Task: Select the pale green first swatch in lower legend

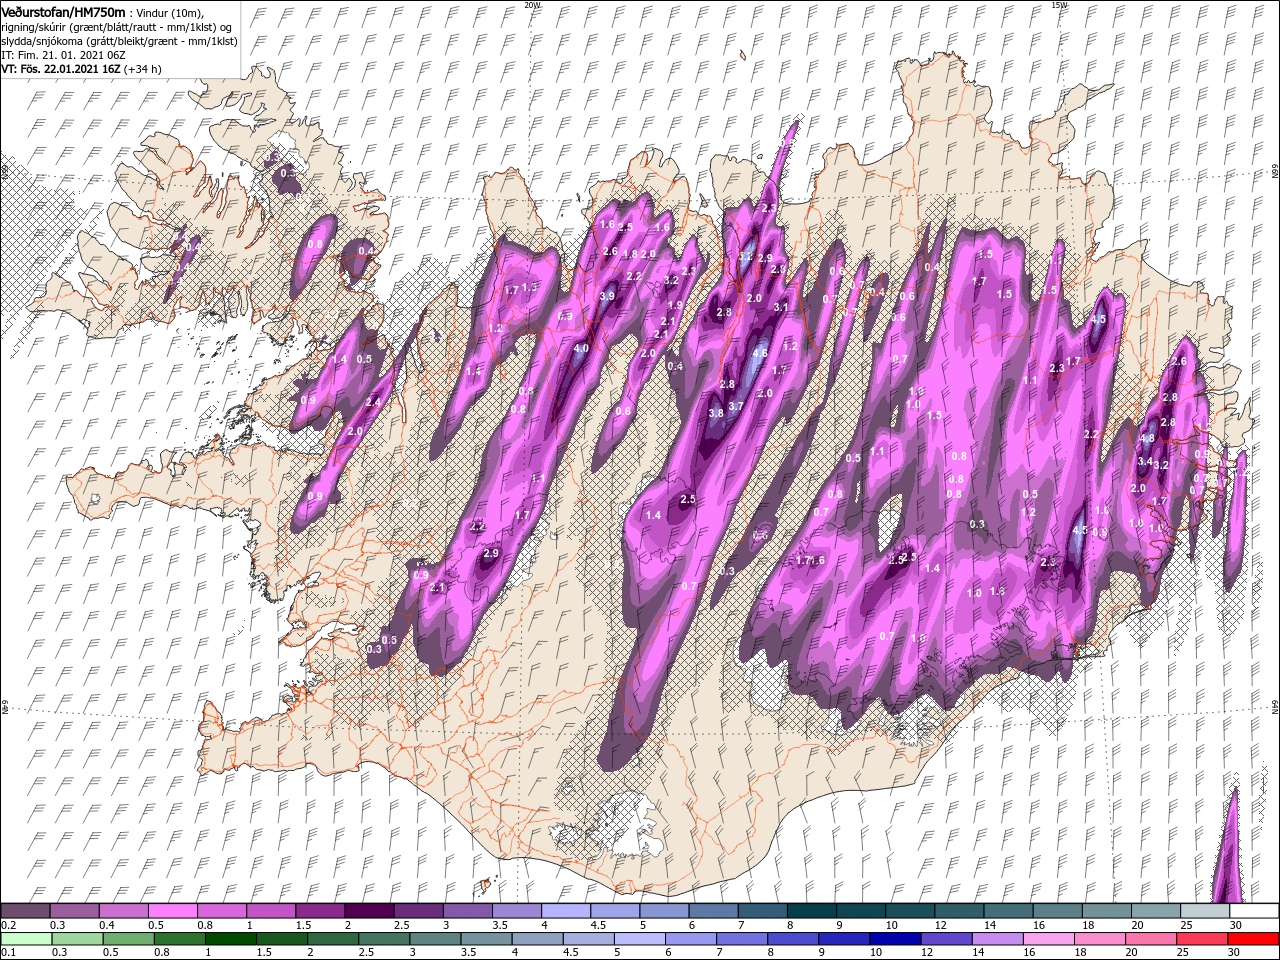Action: click(26, 939)
